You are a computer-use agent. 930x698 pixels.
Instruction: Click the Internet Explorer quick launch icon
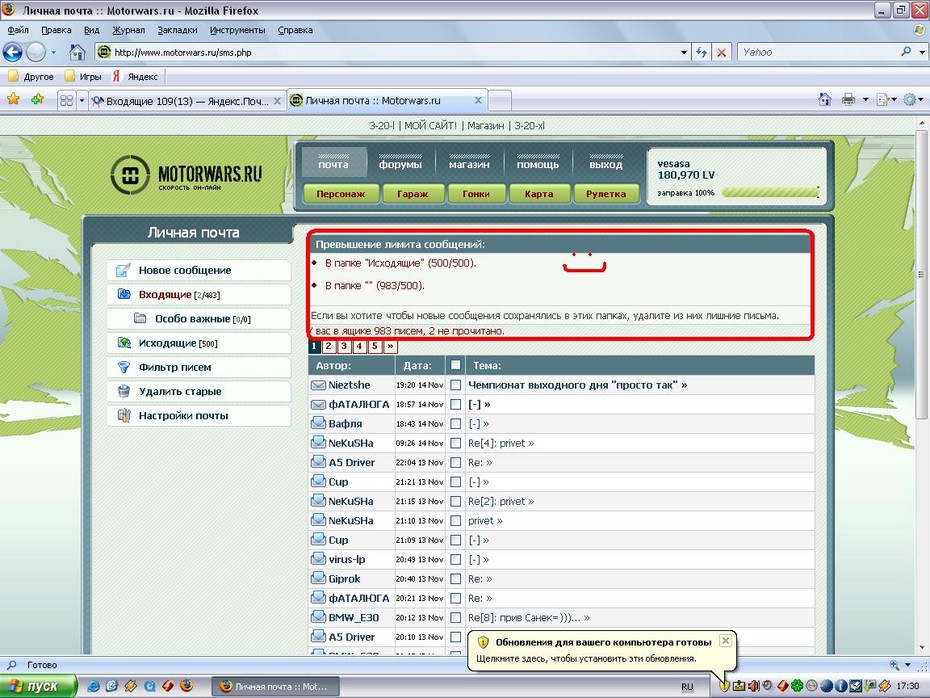[x=93, y=686]
